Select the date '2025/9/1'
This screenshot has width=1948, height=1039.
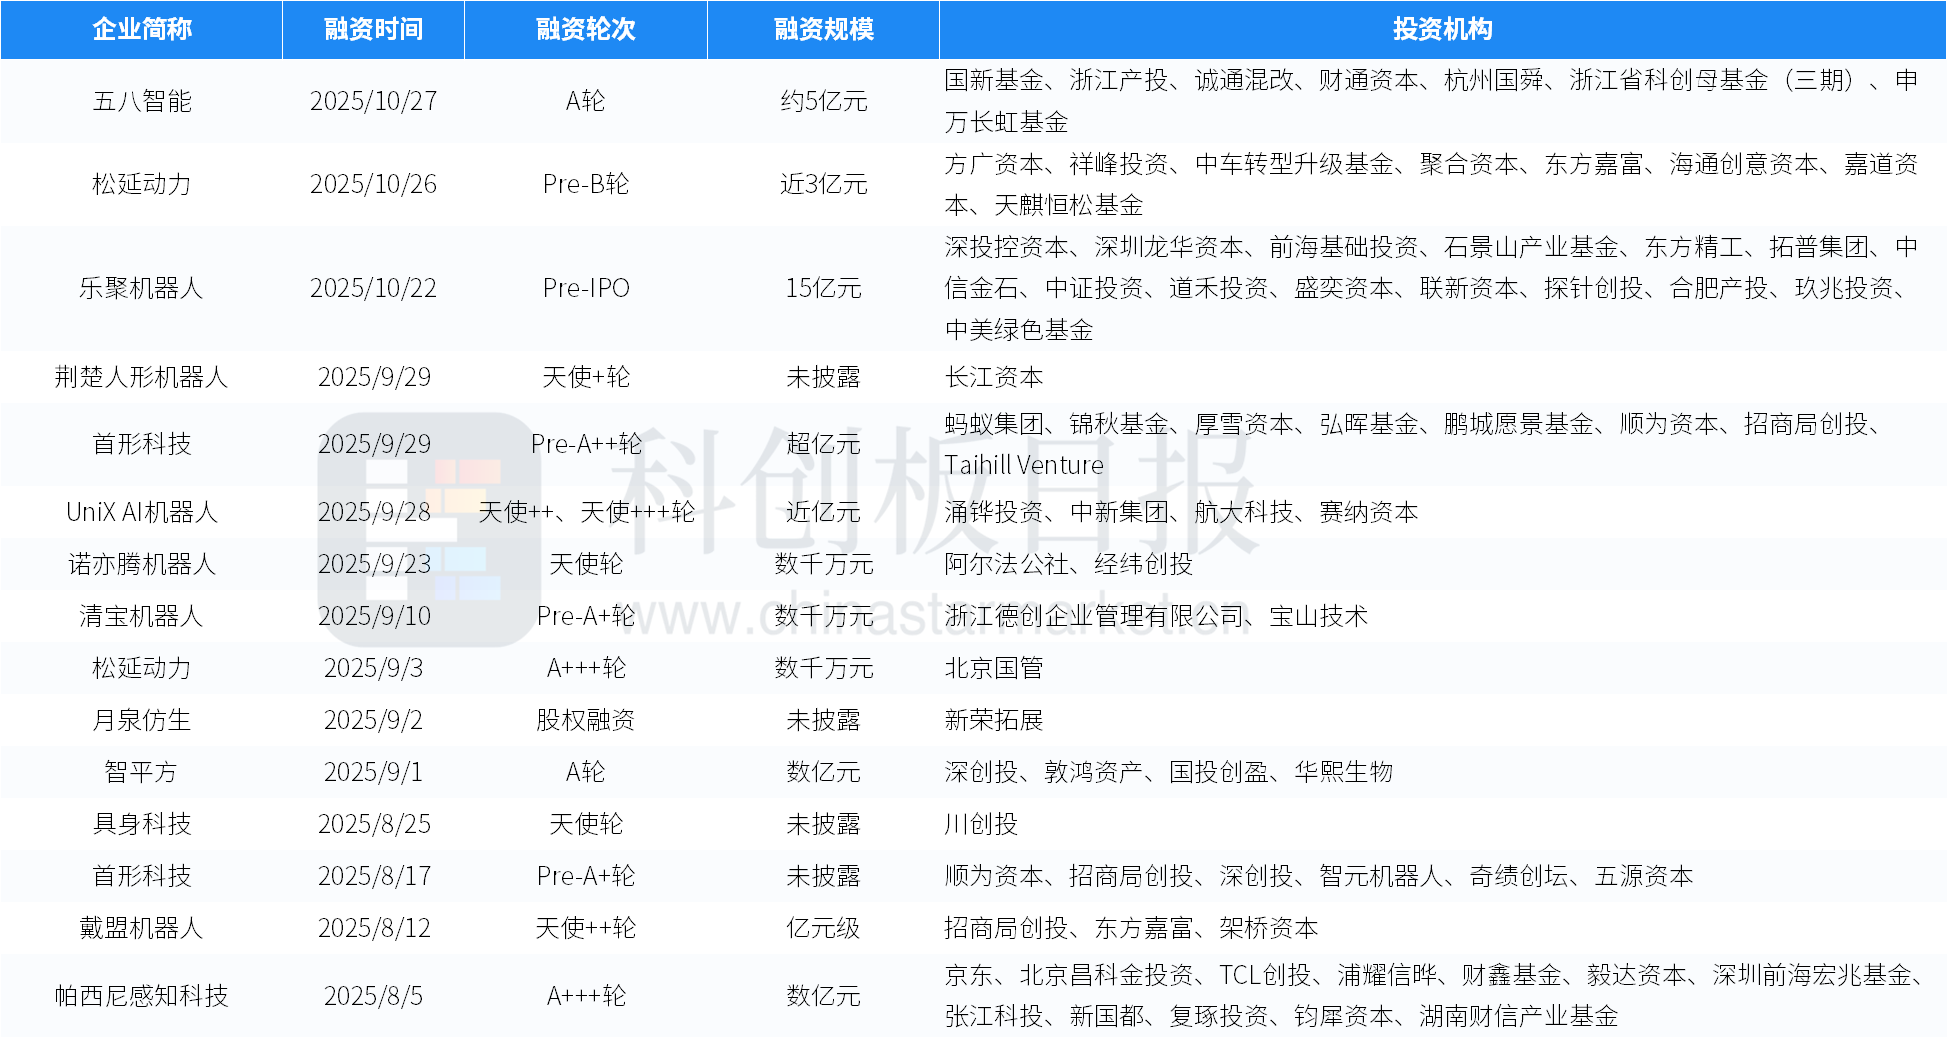pos(373,772)
